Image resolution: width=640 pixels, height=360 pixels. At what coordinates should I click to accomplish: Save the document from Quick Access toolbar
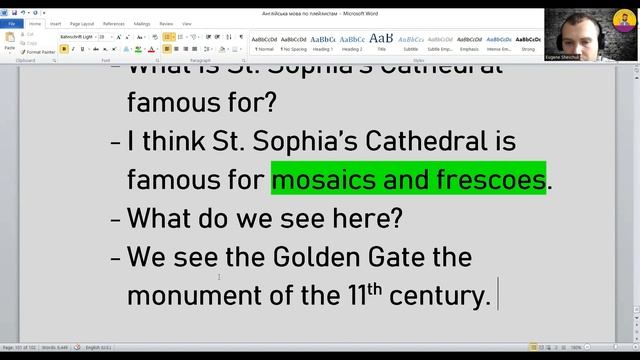point(15,13)
